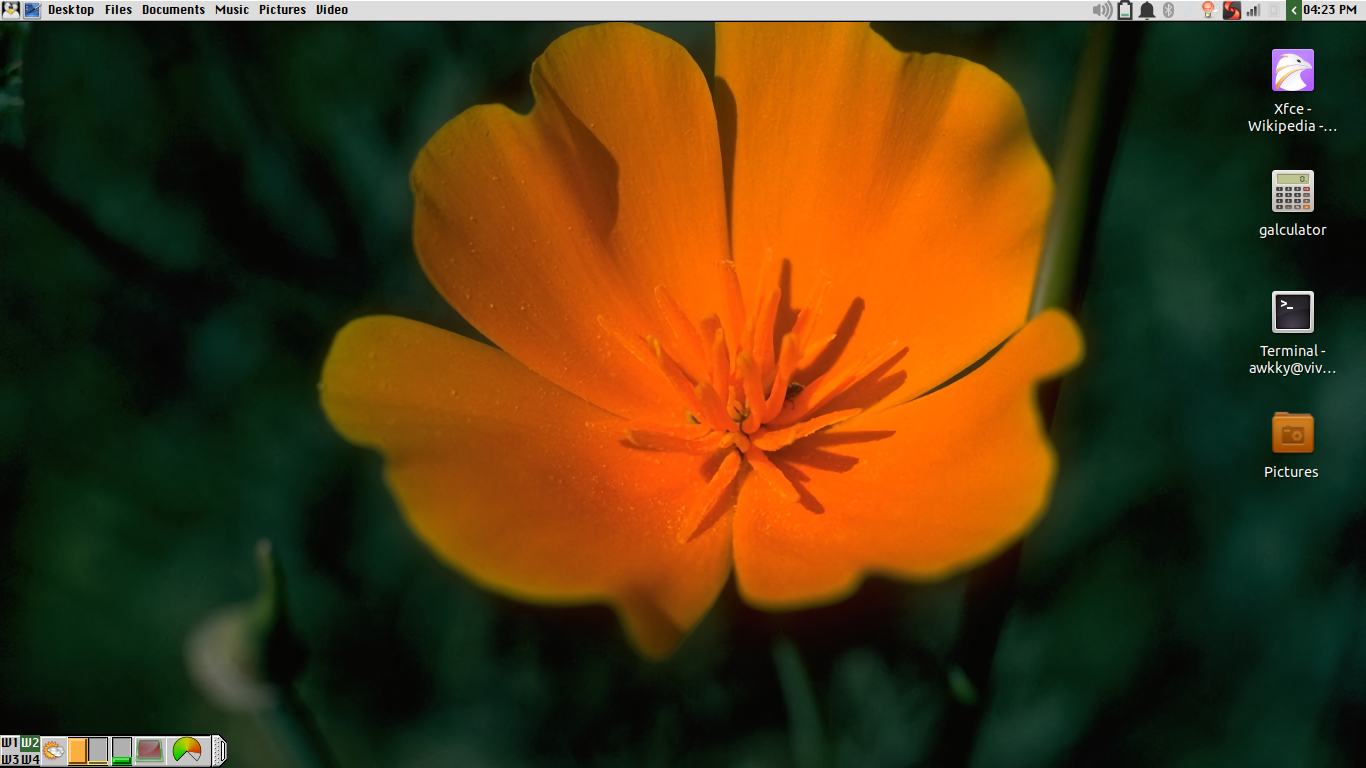Open the Xfce - Wikipedia desktop icon

point(1292,70)
